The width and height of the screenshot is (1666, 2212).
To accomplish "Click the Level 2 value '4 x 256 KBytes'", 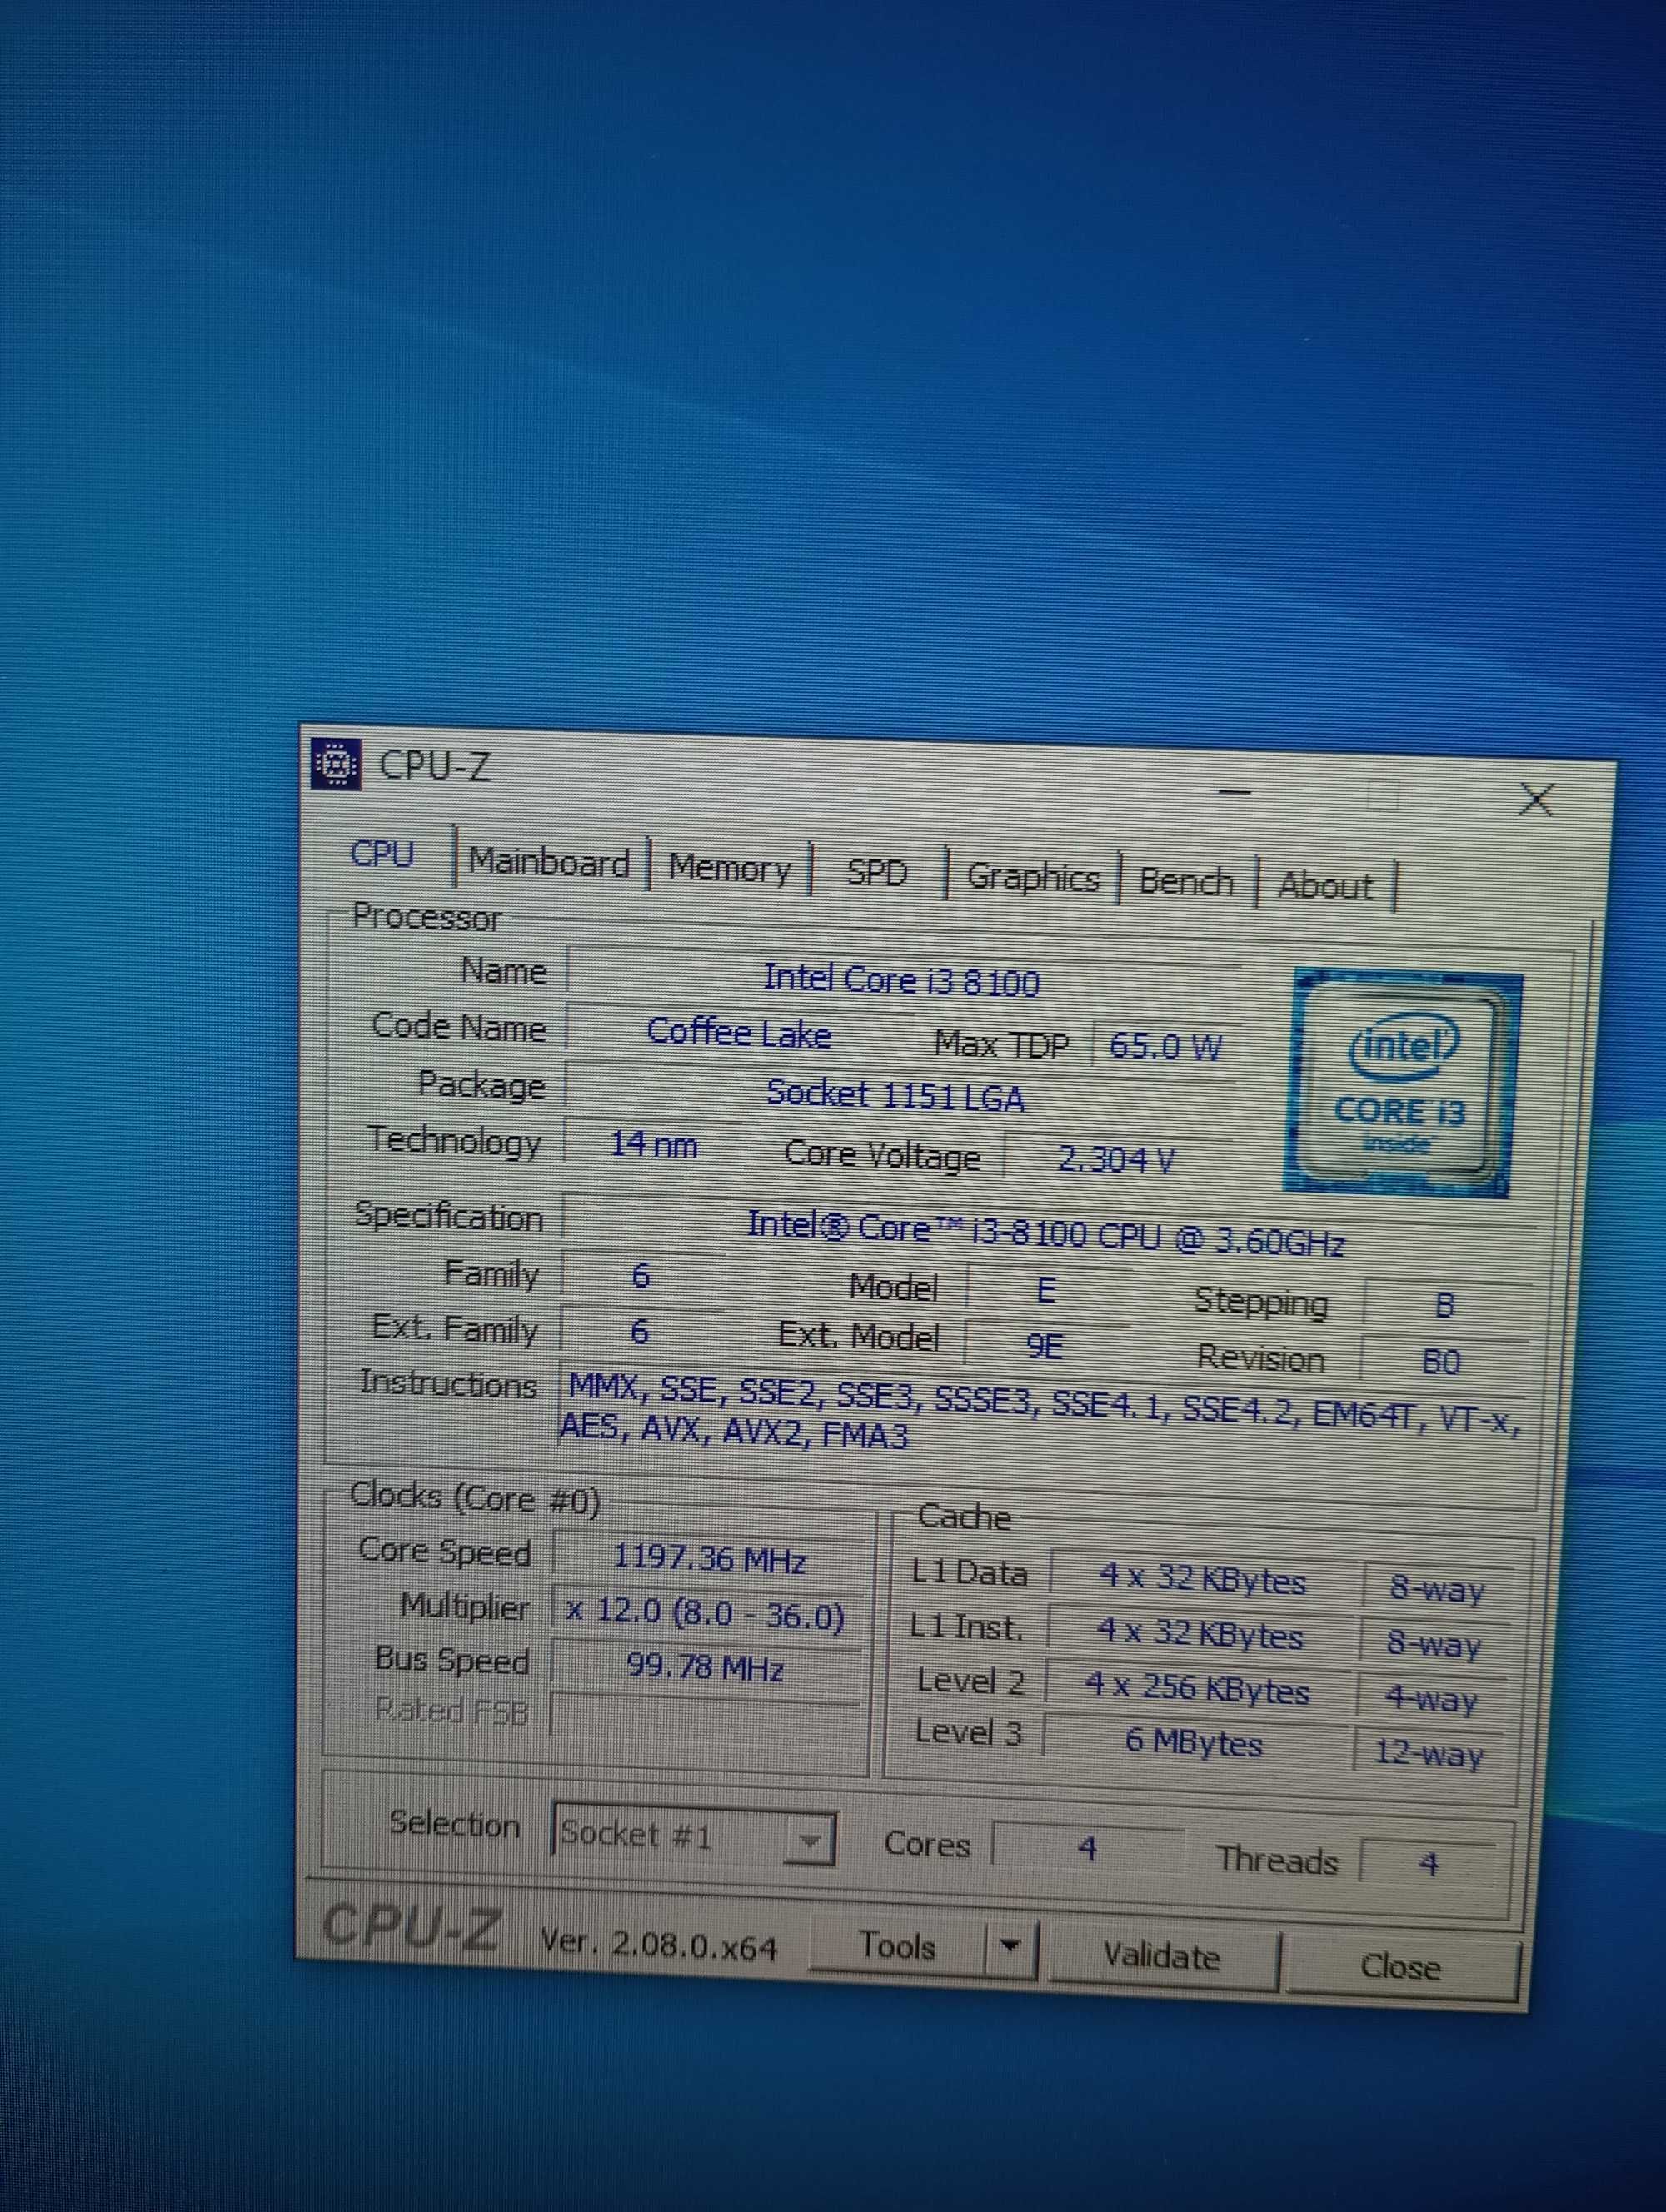I will (1196, 1690).
